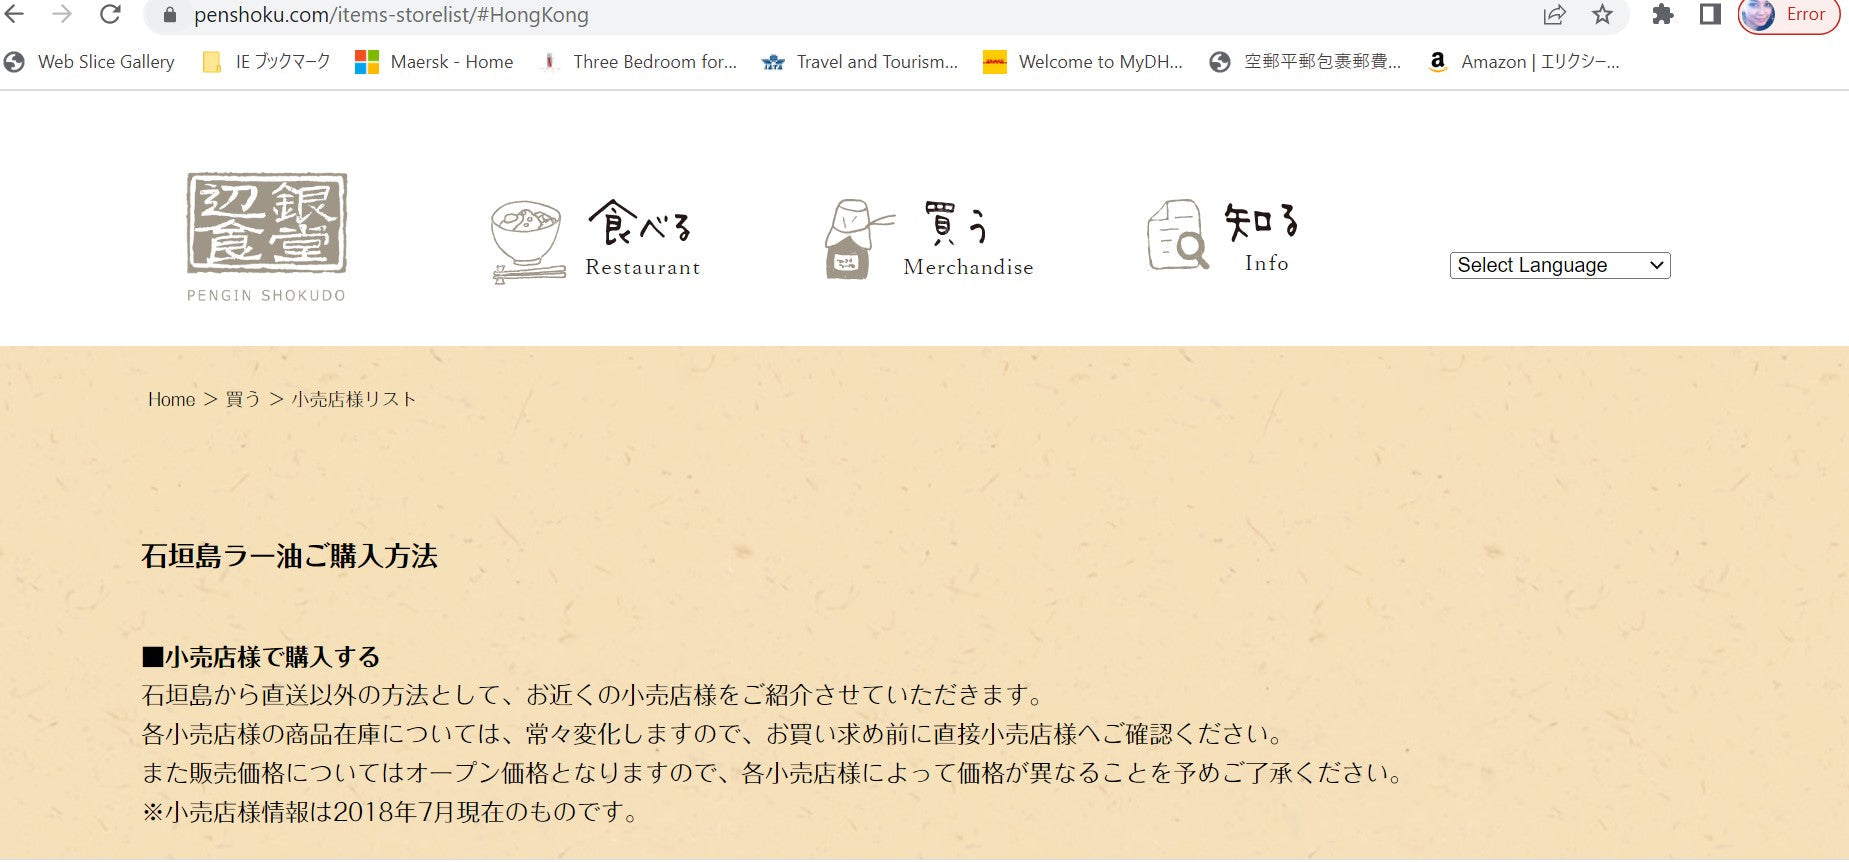
Task: Bookmark this page with the star
Action: pyautogui.click(x=1602, y=15)
